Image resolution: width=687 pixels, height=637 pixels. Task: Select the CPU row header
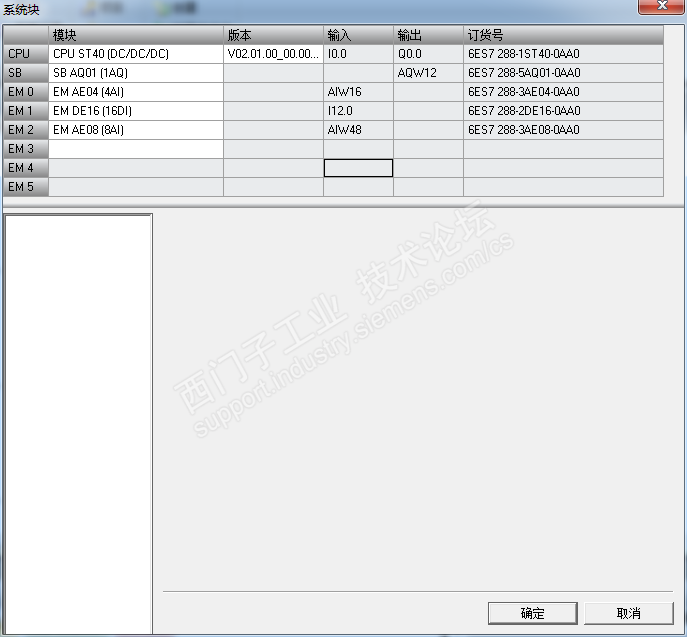point(26,54)
